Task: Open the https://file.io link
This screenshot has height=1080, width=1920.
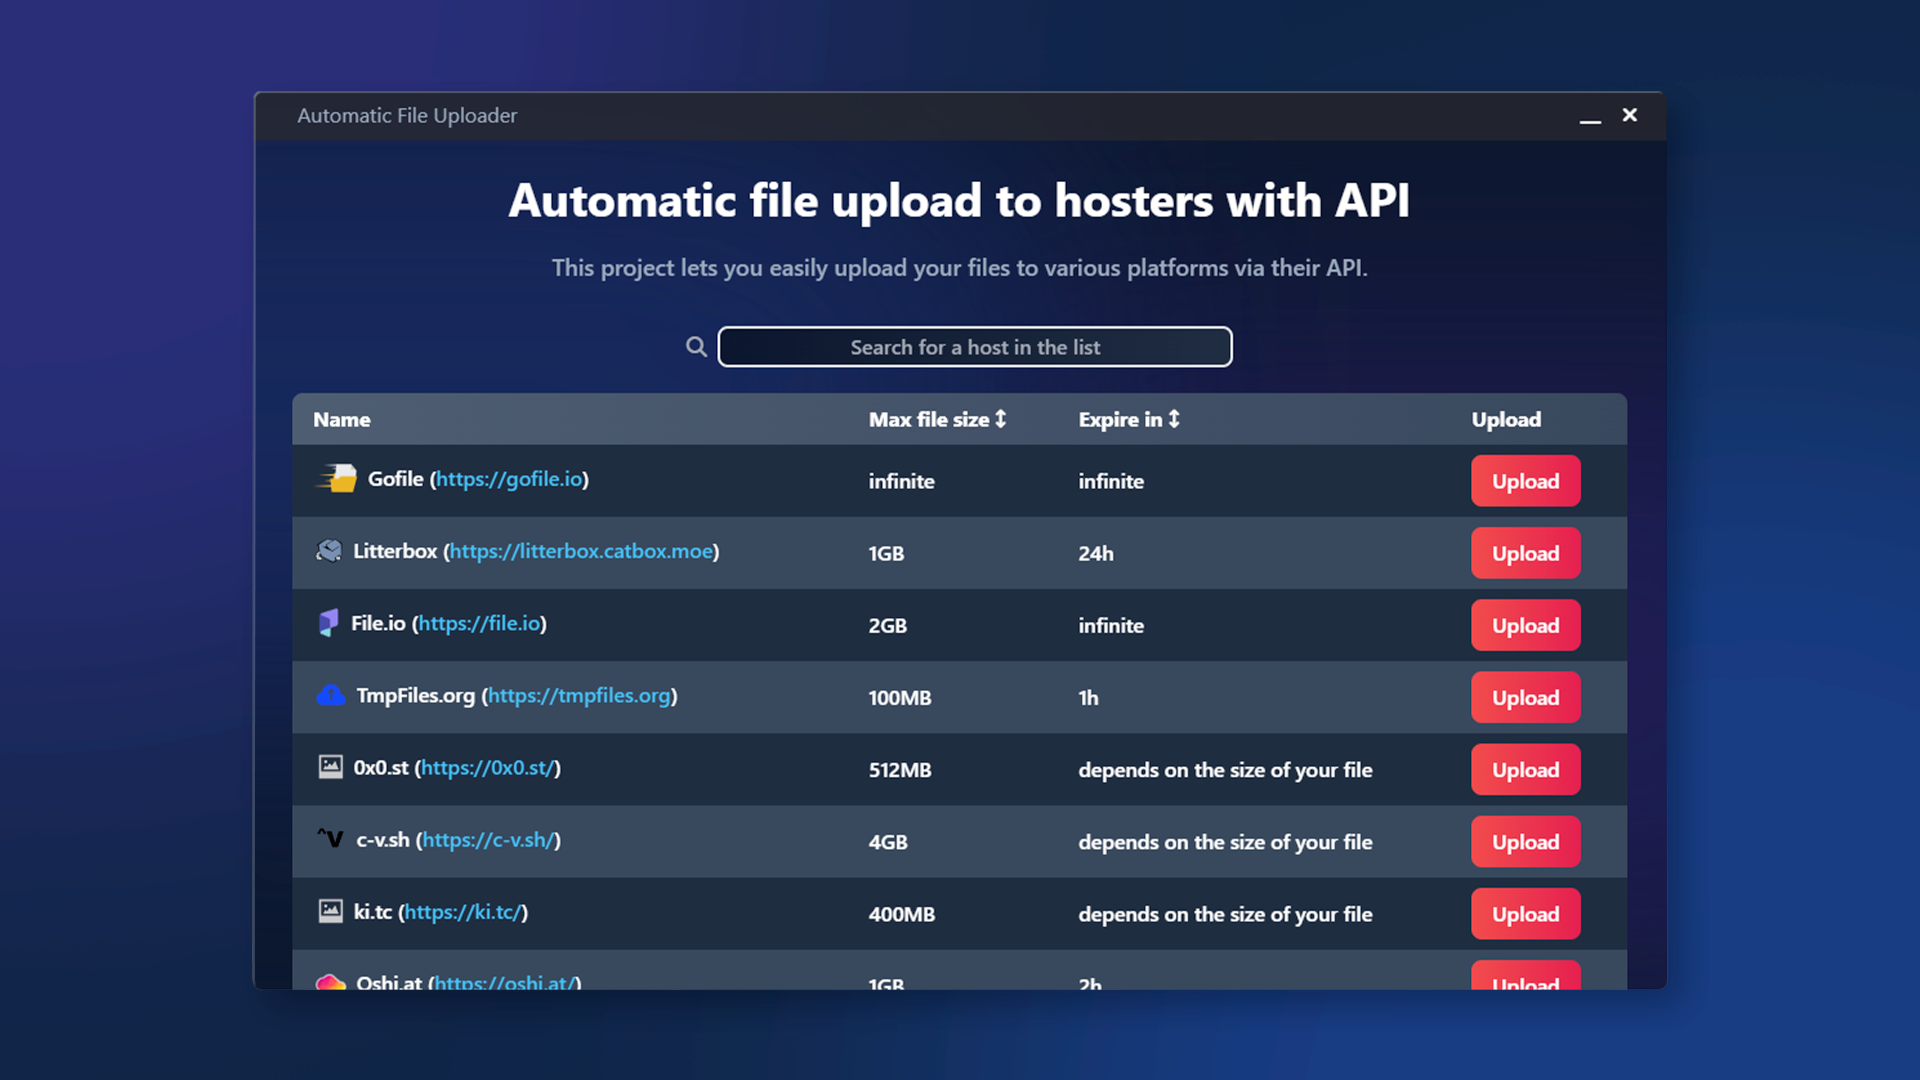Action: pyautogui.click(x=479, y=623)
